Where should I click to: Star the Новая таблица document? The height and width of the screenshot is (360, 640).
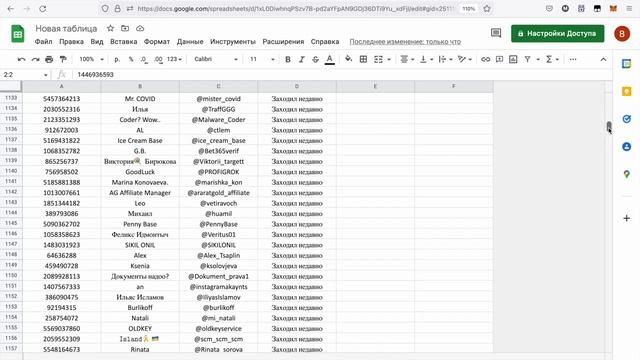[110, 28]
